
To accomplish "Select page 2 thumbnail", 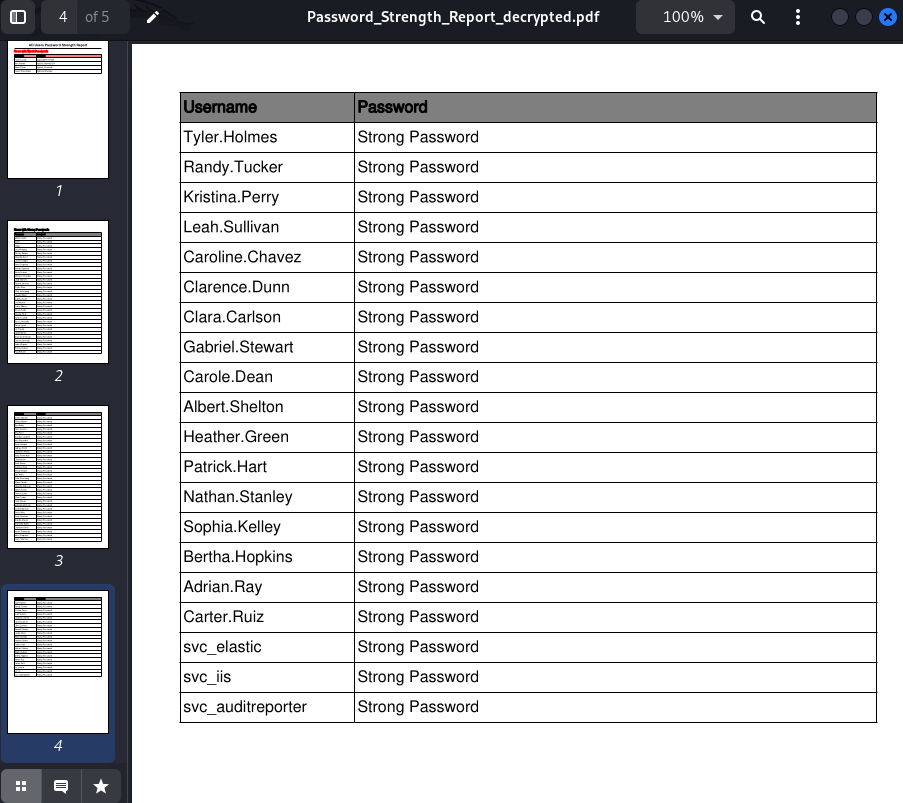I will point(58,292).
